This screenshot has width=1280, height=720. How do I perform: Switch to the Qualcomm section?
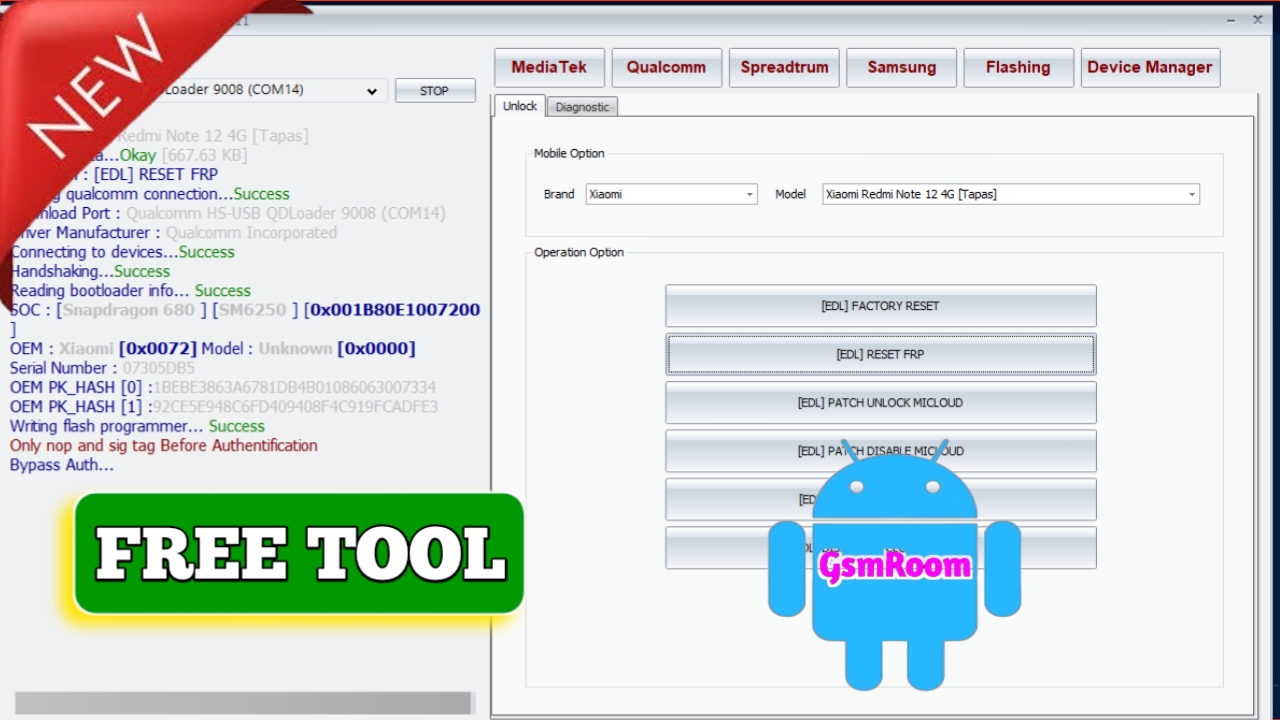(666, 68)
